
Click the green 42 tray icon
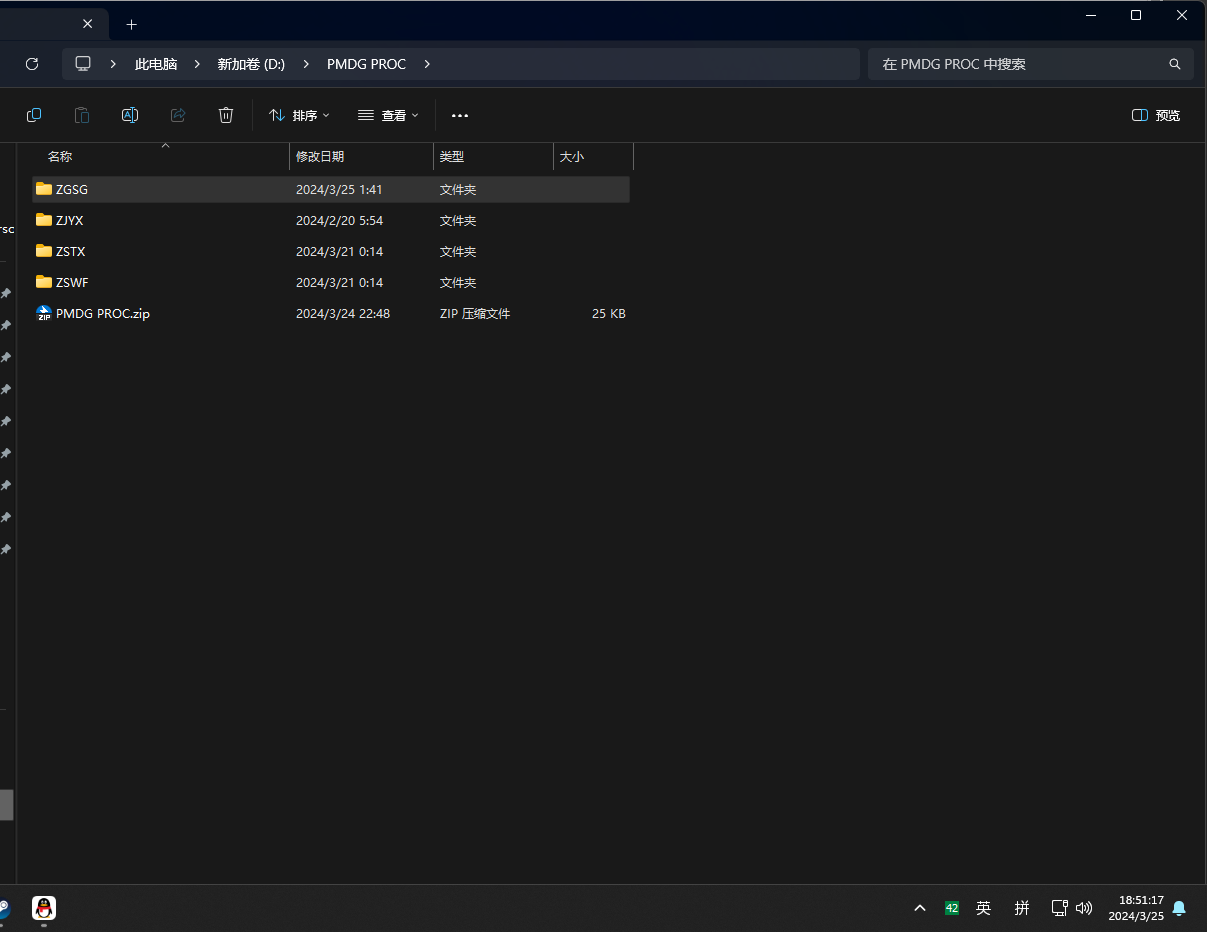click(952, 908)
